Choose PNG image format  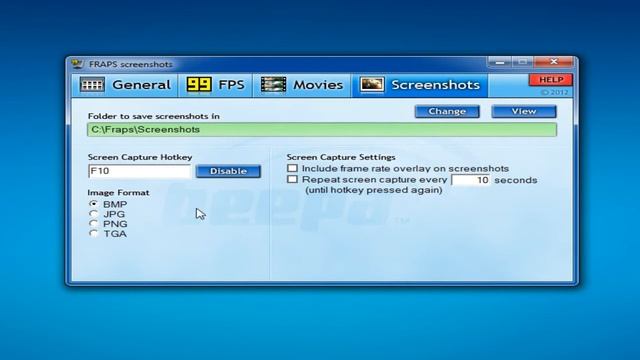click(x=94, y=223)
